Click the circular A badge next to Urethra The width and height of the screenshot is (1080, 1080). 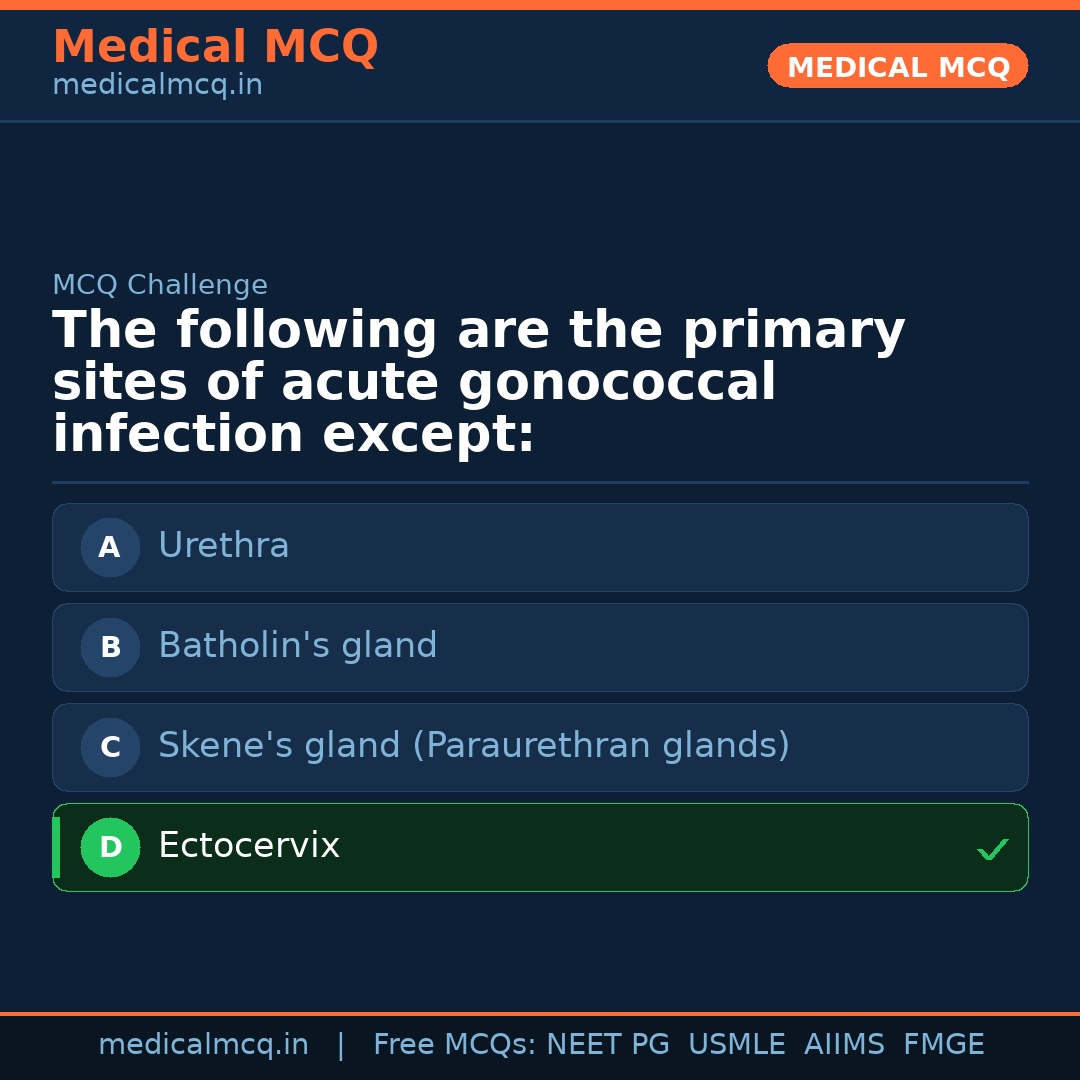110,547
